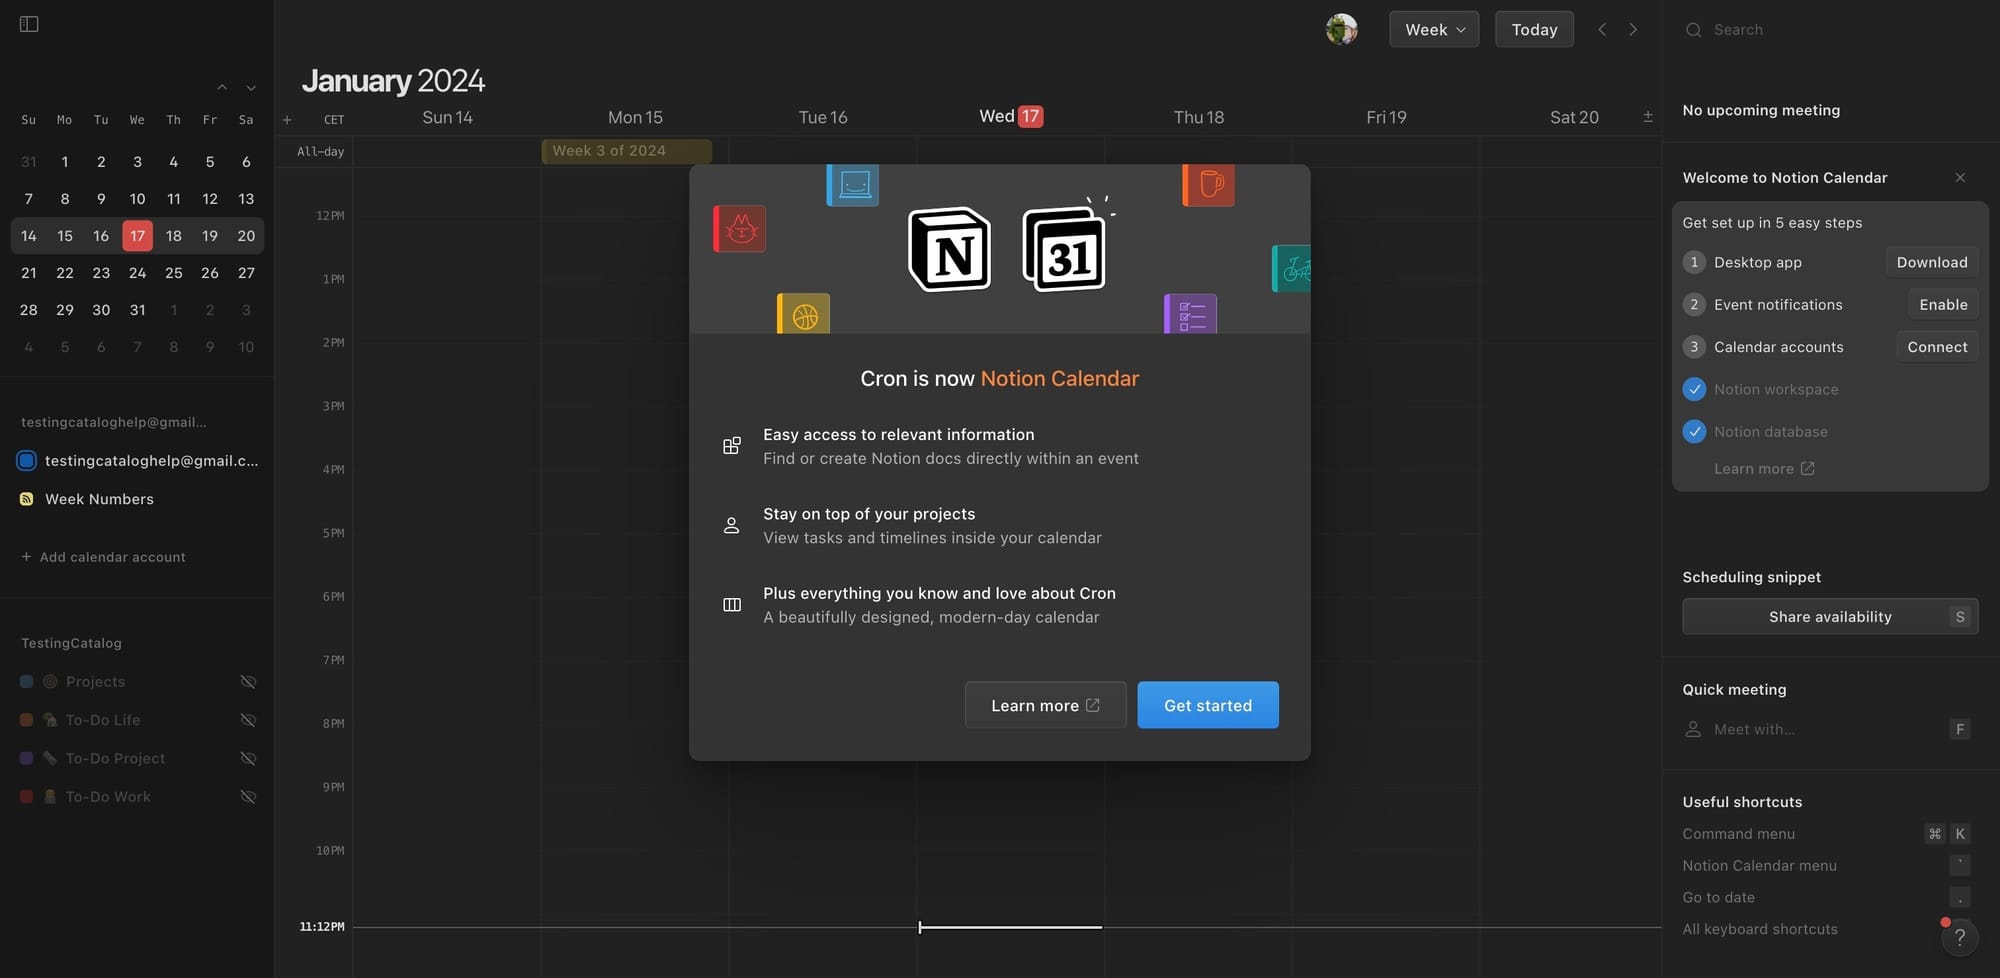This screenshot has height=978, width=2000.
Task: Click the Share availability button
Action: point(1830,617)
